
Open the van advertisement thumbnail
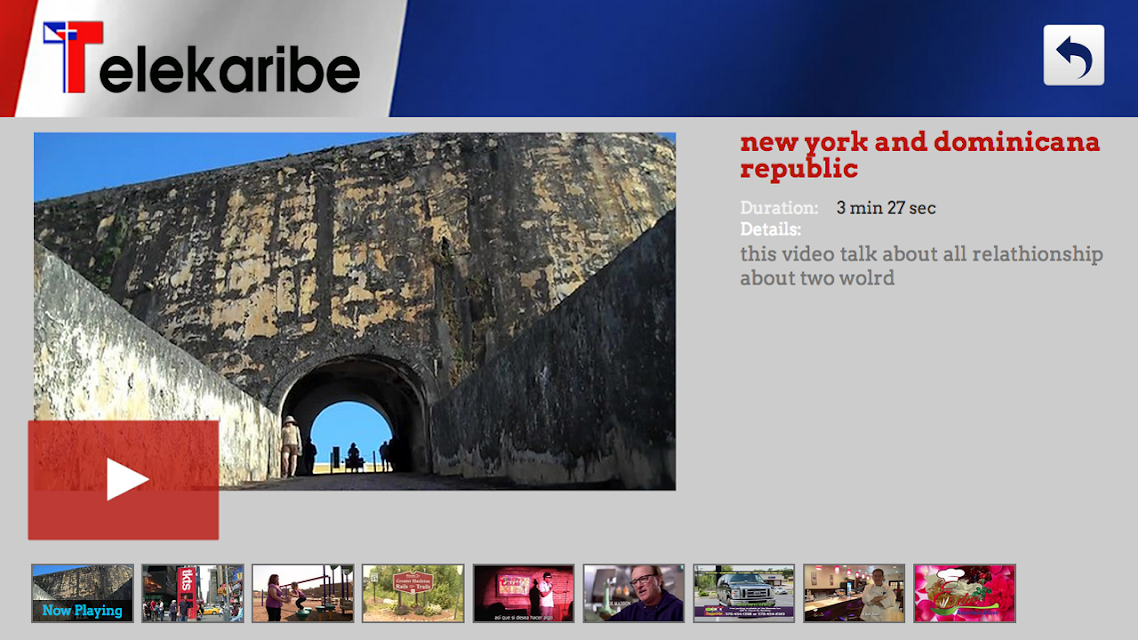744,593
